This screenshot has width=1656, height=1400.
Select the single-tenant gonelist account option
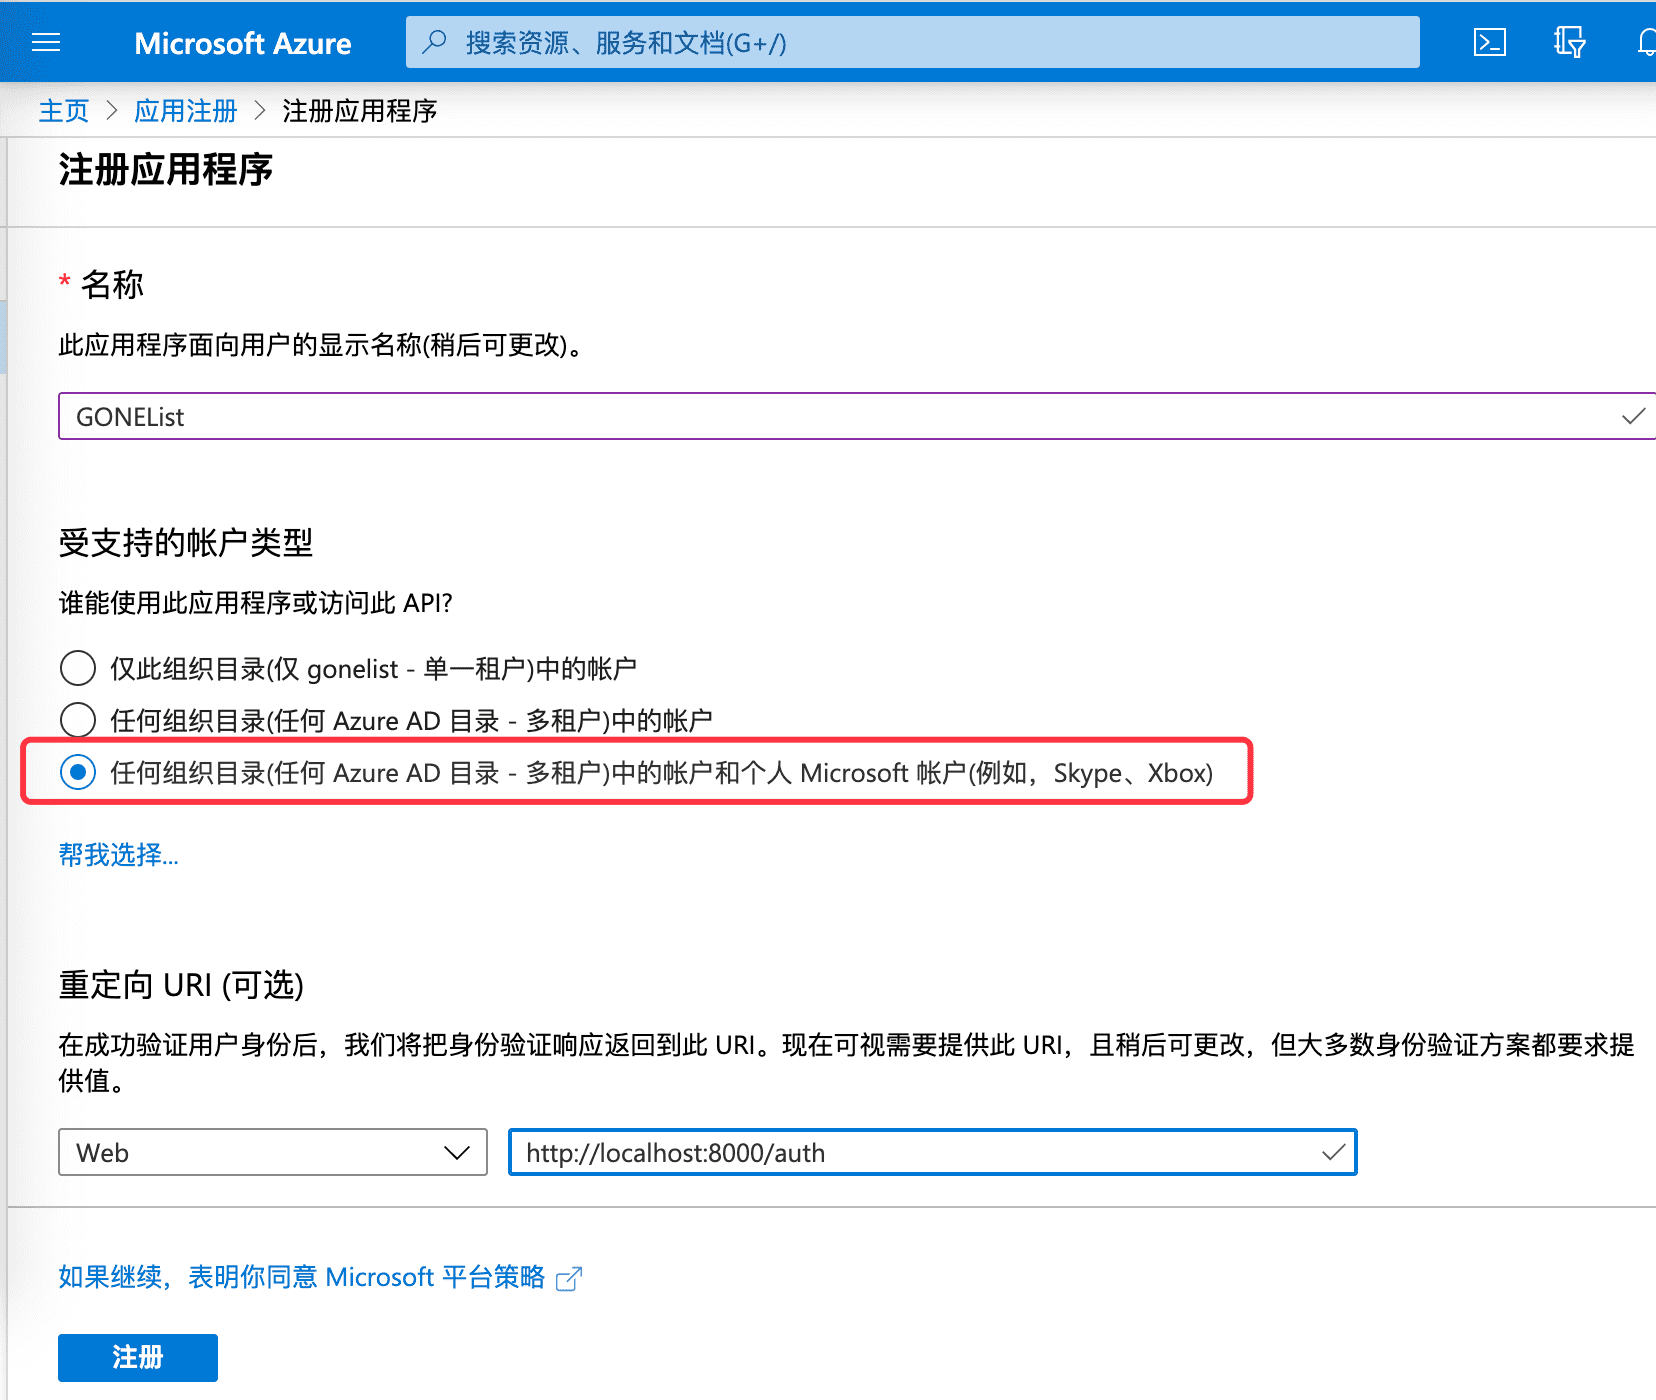pos(78,668)
